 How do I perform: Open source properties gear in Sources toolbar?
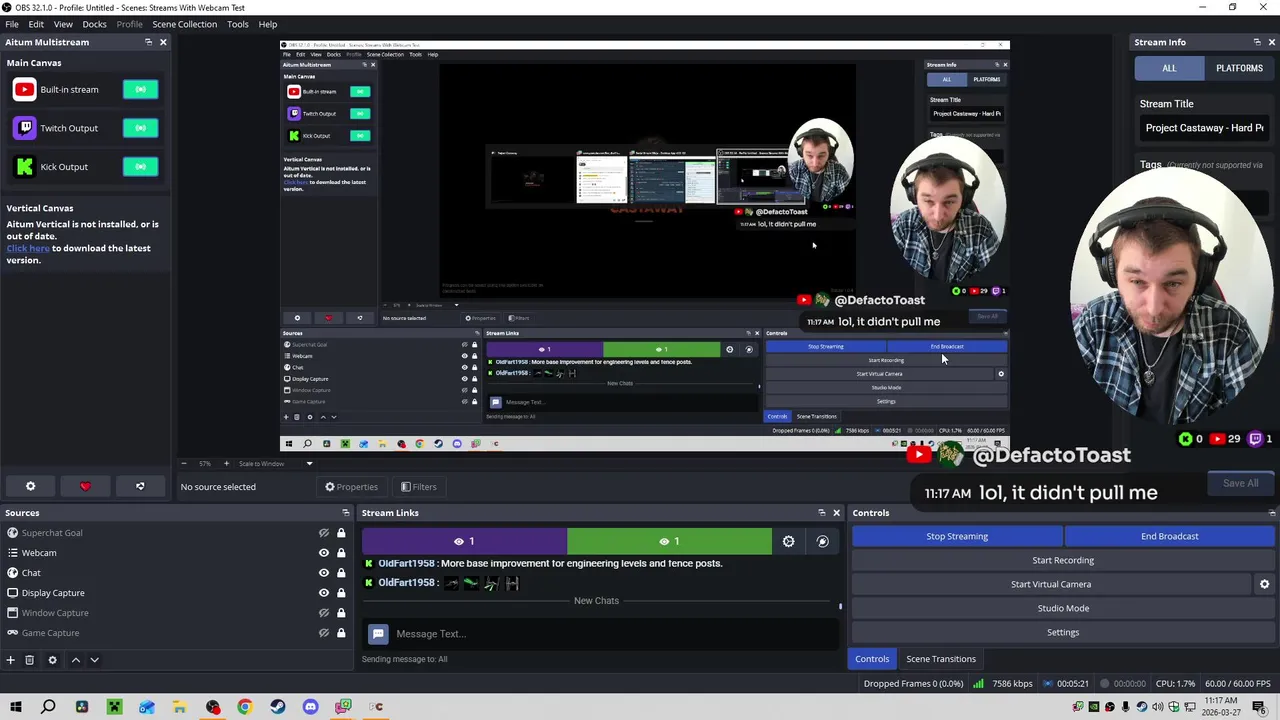coord(52,660)
